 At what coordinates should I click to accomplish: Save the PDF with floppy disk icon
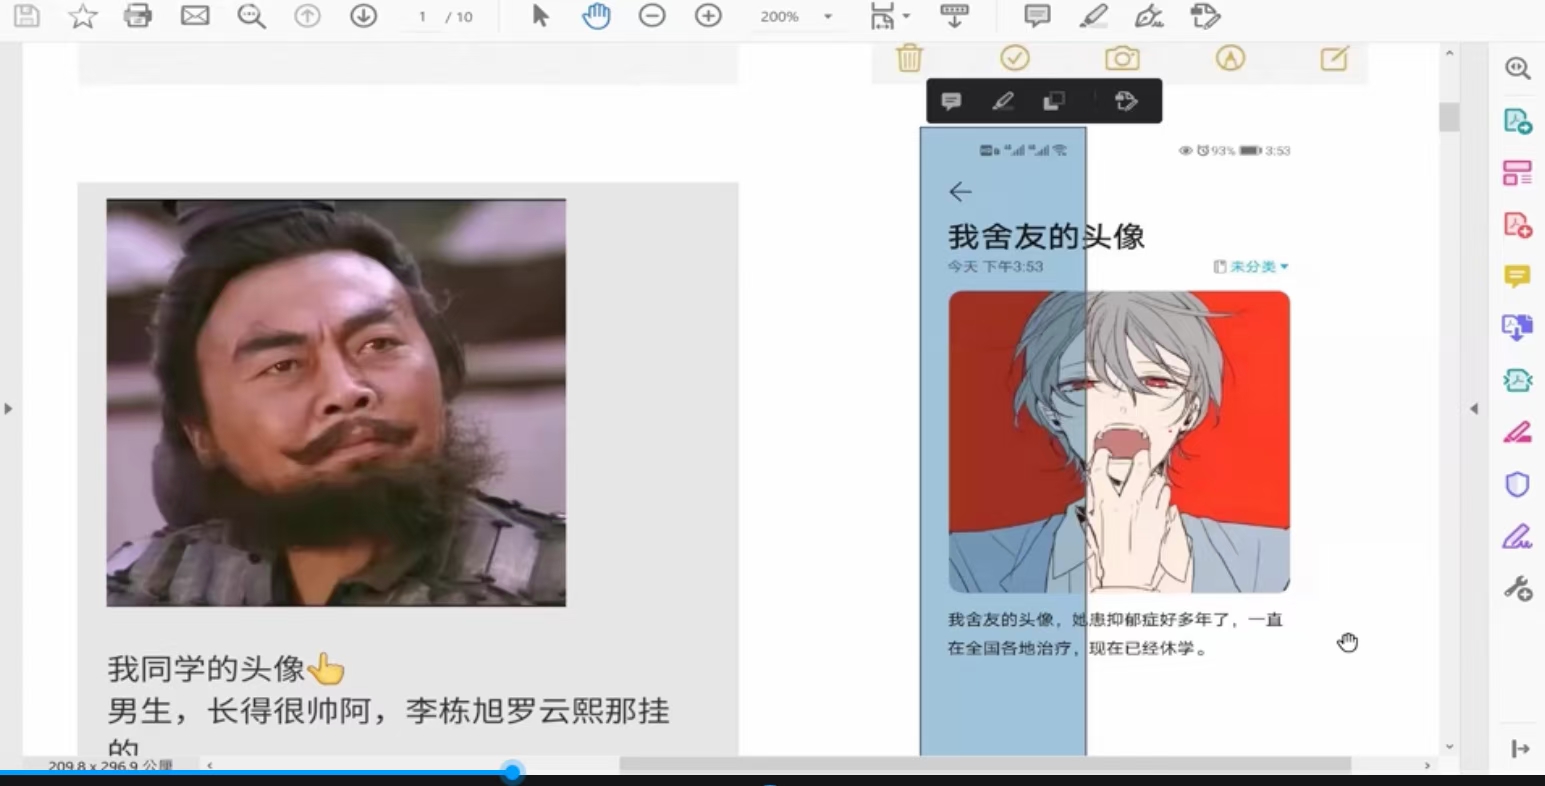pyautogui.click(x=27, y=16)
